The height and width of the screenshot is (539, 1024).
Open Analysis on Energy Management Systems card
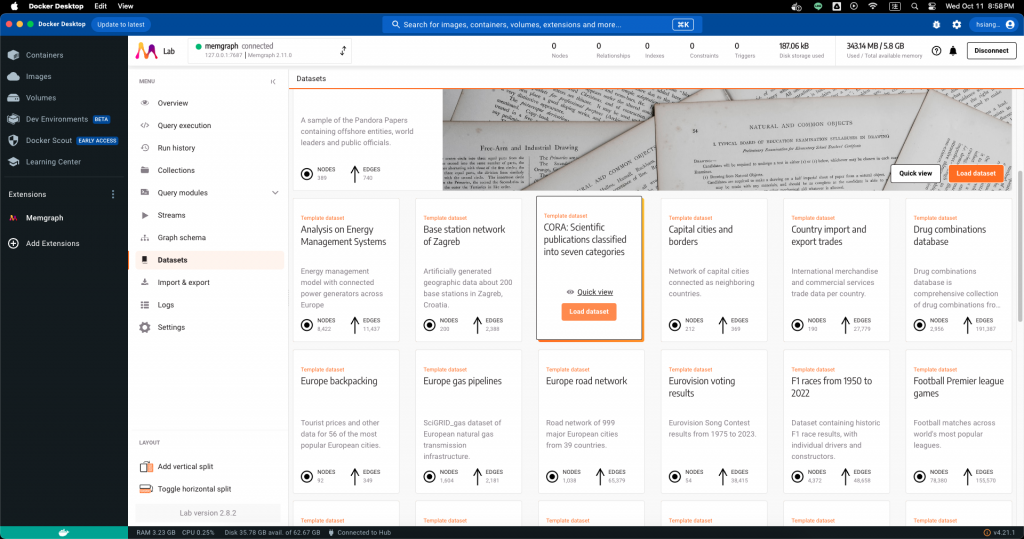click(346, 270)
